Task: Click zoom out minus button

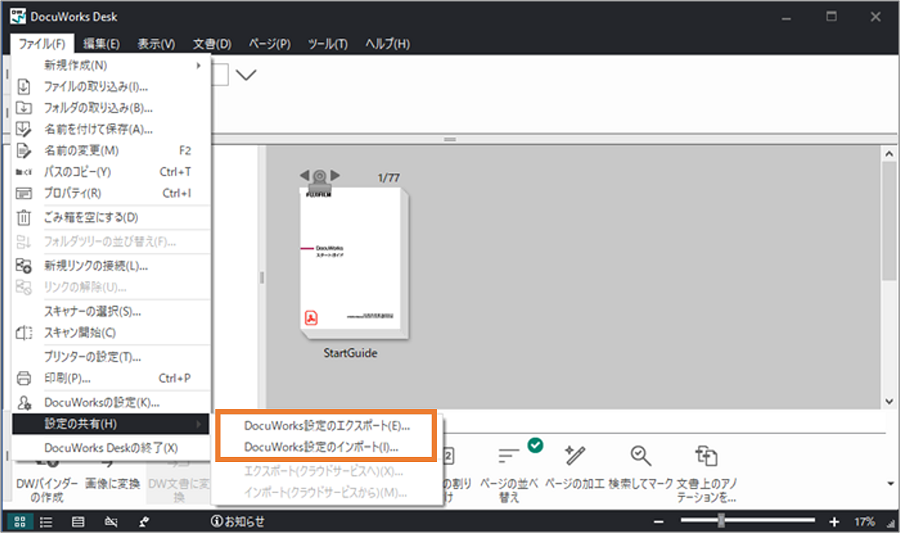Action: coord(659,522)
